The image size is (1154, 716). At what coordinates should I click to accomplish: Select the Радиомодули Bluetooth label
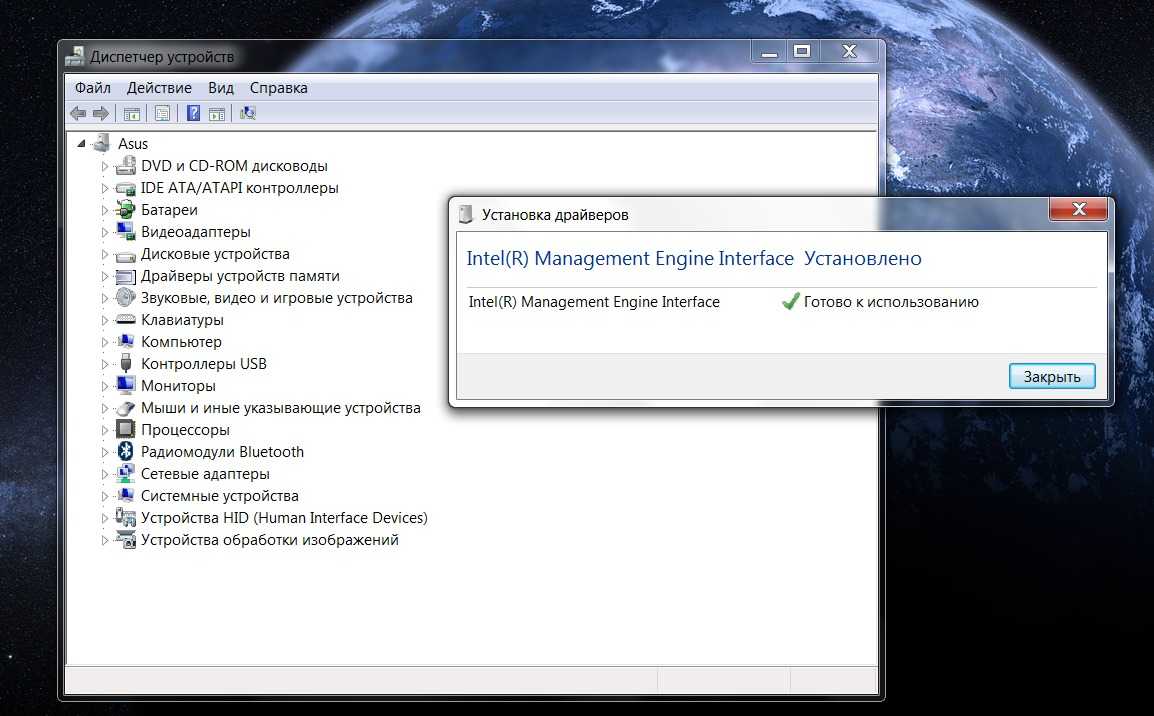point(222,452)
